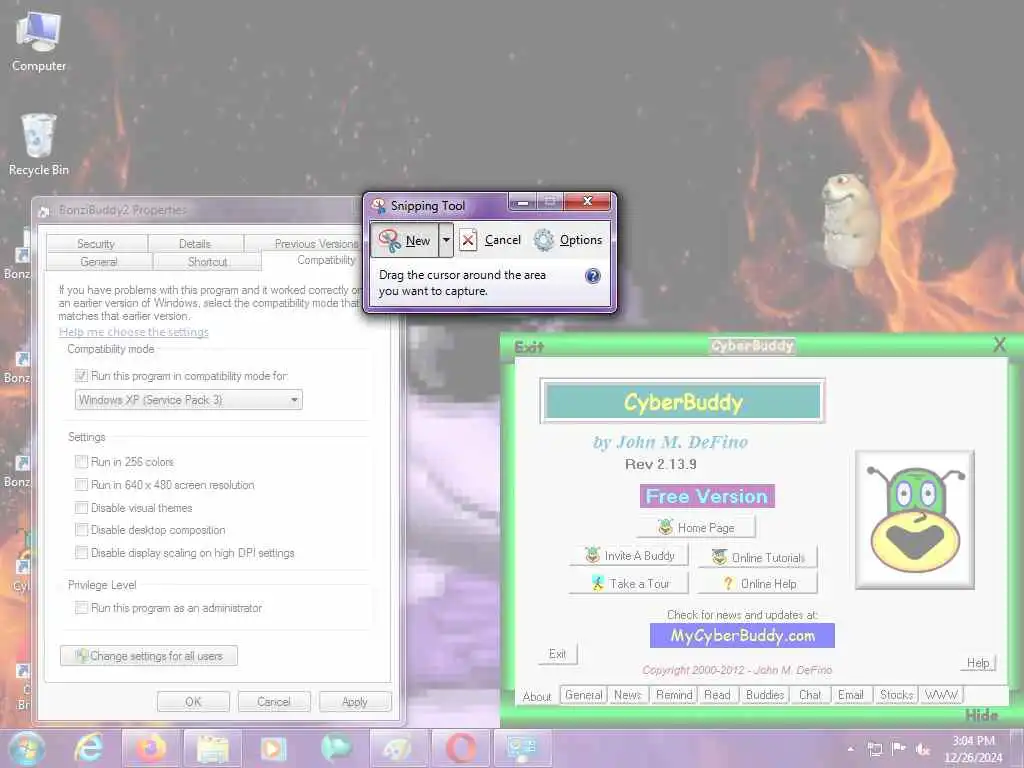Click the CyberBuddy title banner
The width and height of the screenshot is (1024, 768).
(683, 402)
